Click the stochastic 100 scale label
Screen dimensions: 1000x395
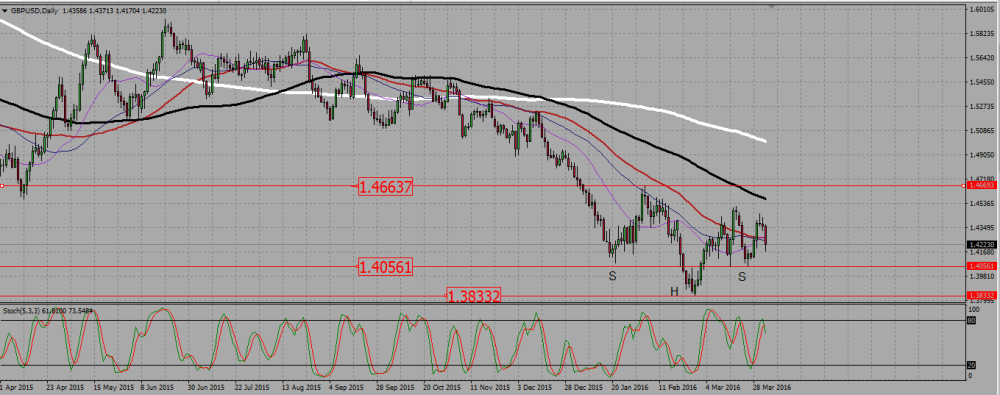[973, 309]
